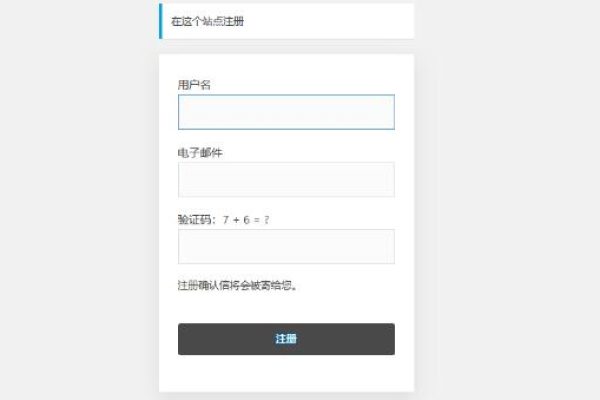Place cursor in the box below 电子邮件
This screenshot has width=600, height=400.
(x=286, y=179)
